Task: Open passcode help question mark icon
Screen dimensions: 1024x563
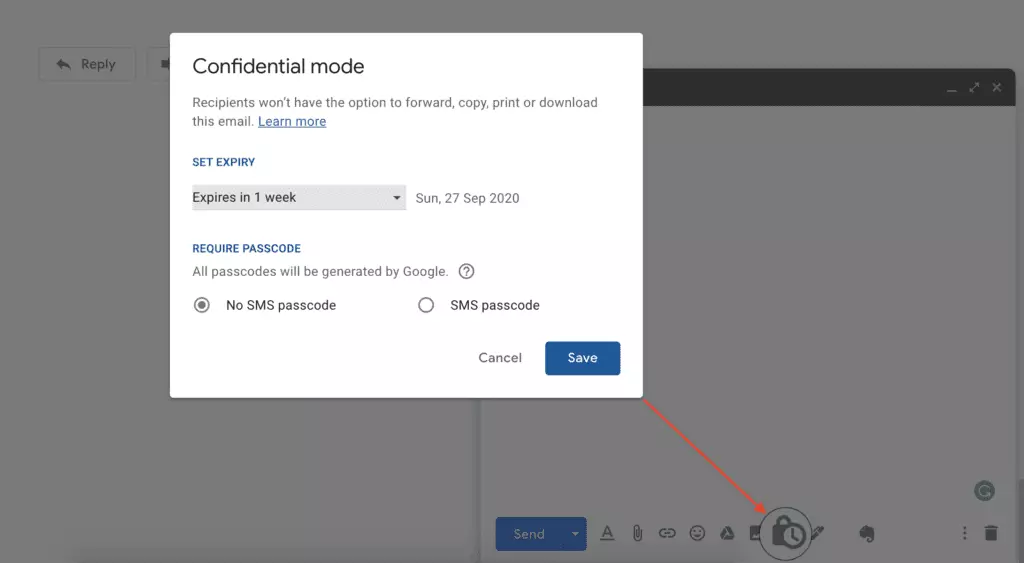Action: tap(466, 271)
